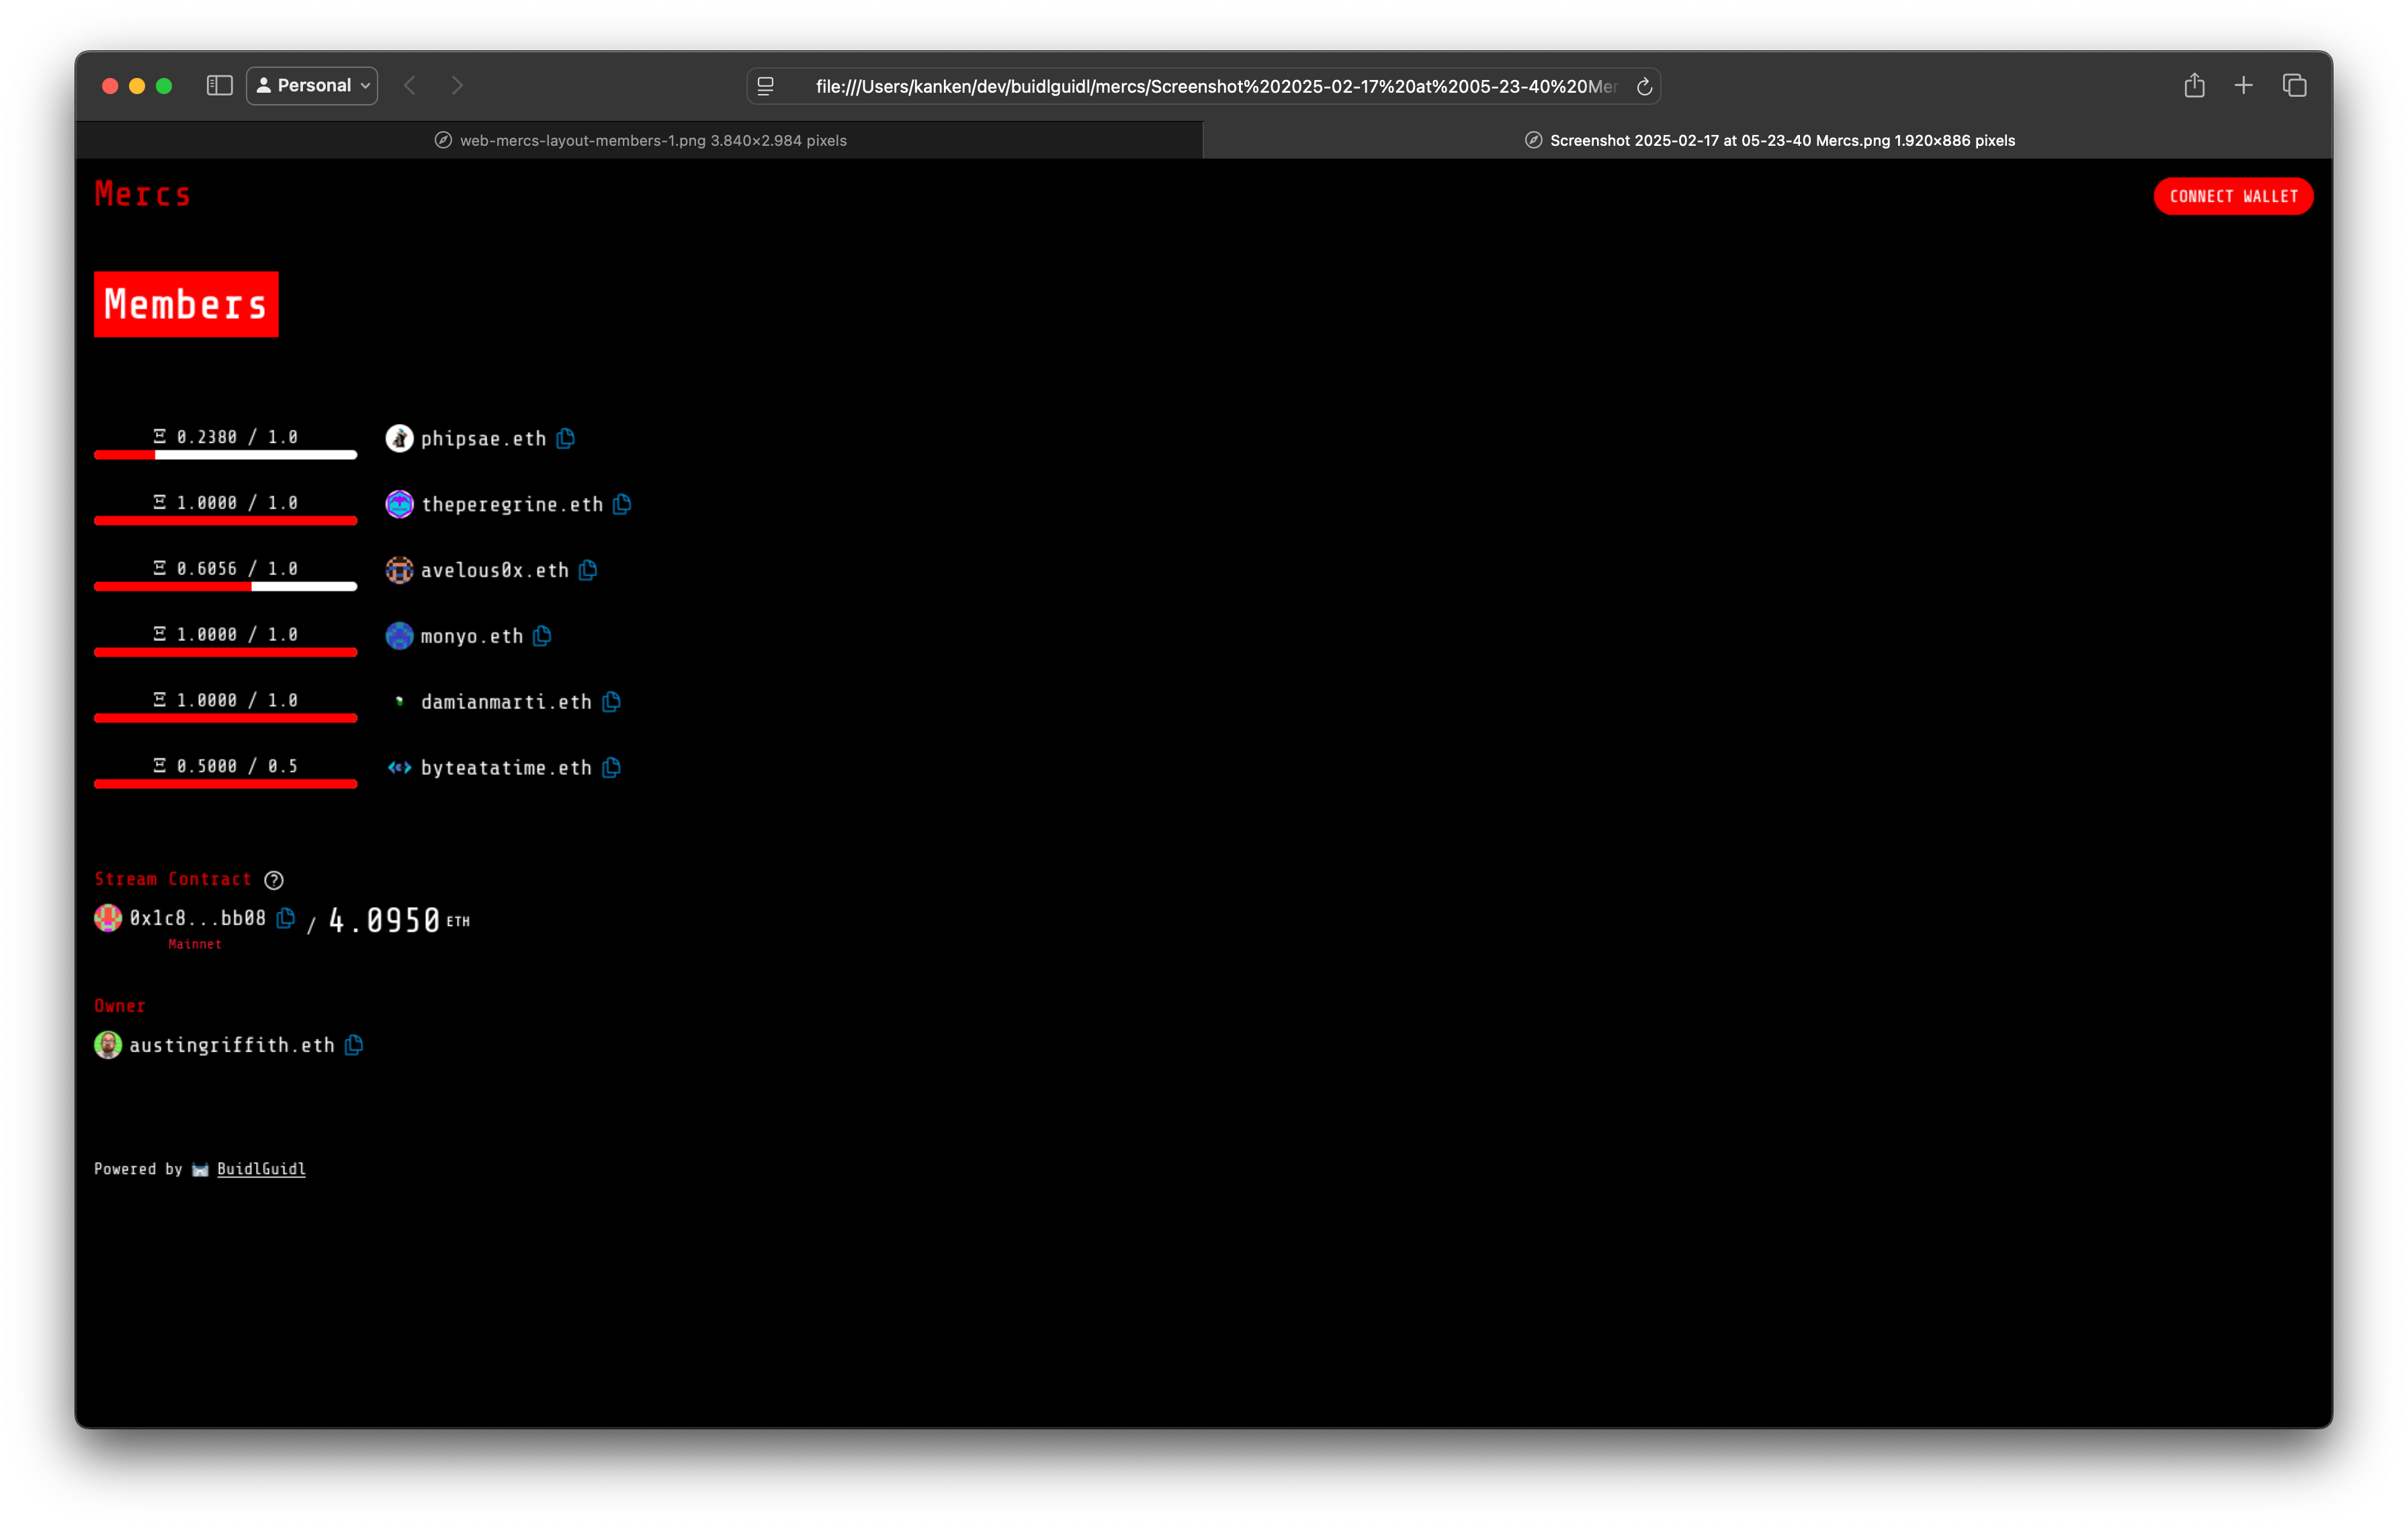This screenshot has width=2408, height=1528.
Task: Click the avelous0x.eth avatar
Action: [399, 570]
